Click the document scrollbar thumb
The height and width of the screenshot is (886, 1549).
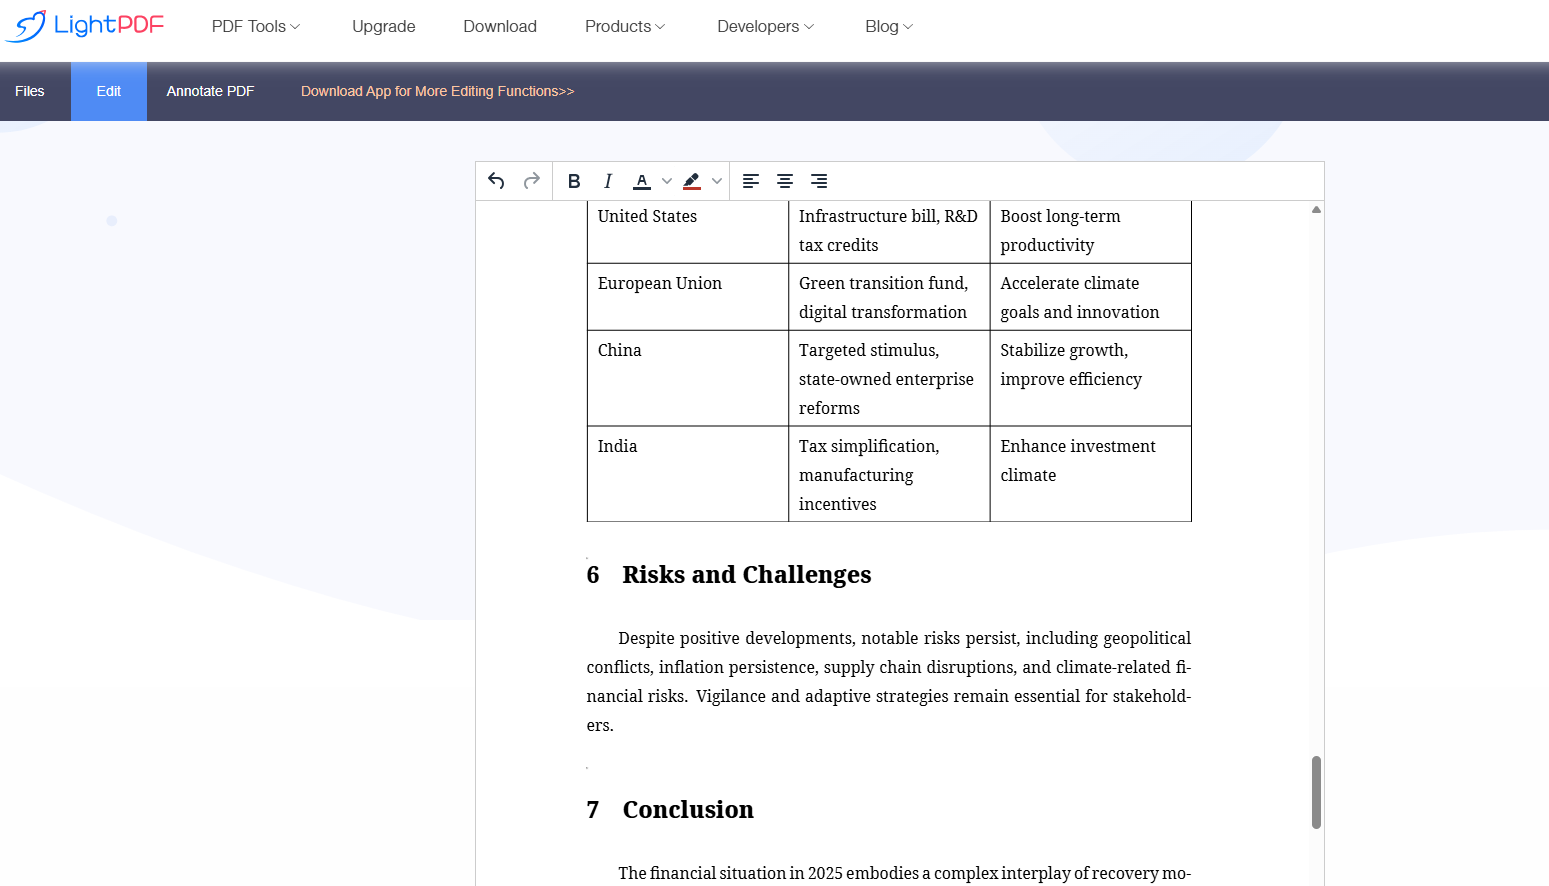pos(1316,793)
